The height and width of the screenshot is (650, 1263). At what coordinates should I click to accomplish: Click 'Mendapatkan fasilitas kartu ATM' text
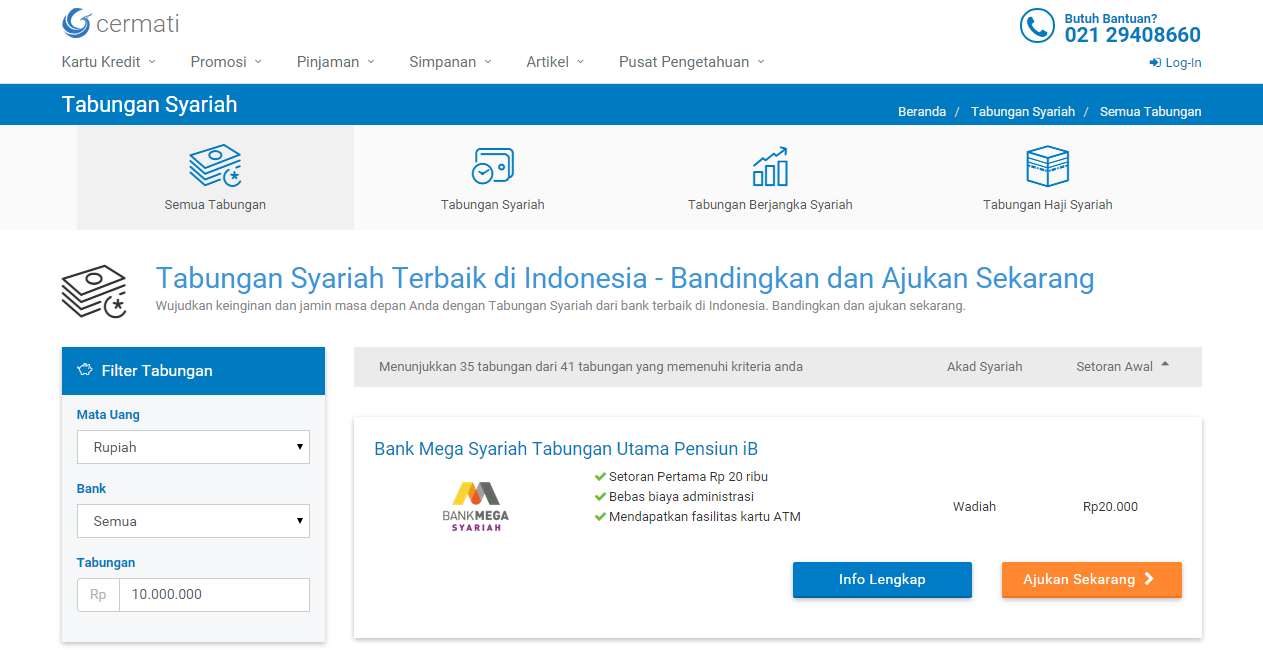(x=705, y=517)
